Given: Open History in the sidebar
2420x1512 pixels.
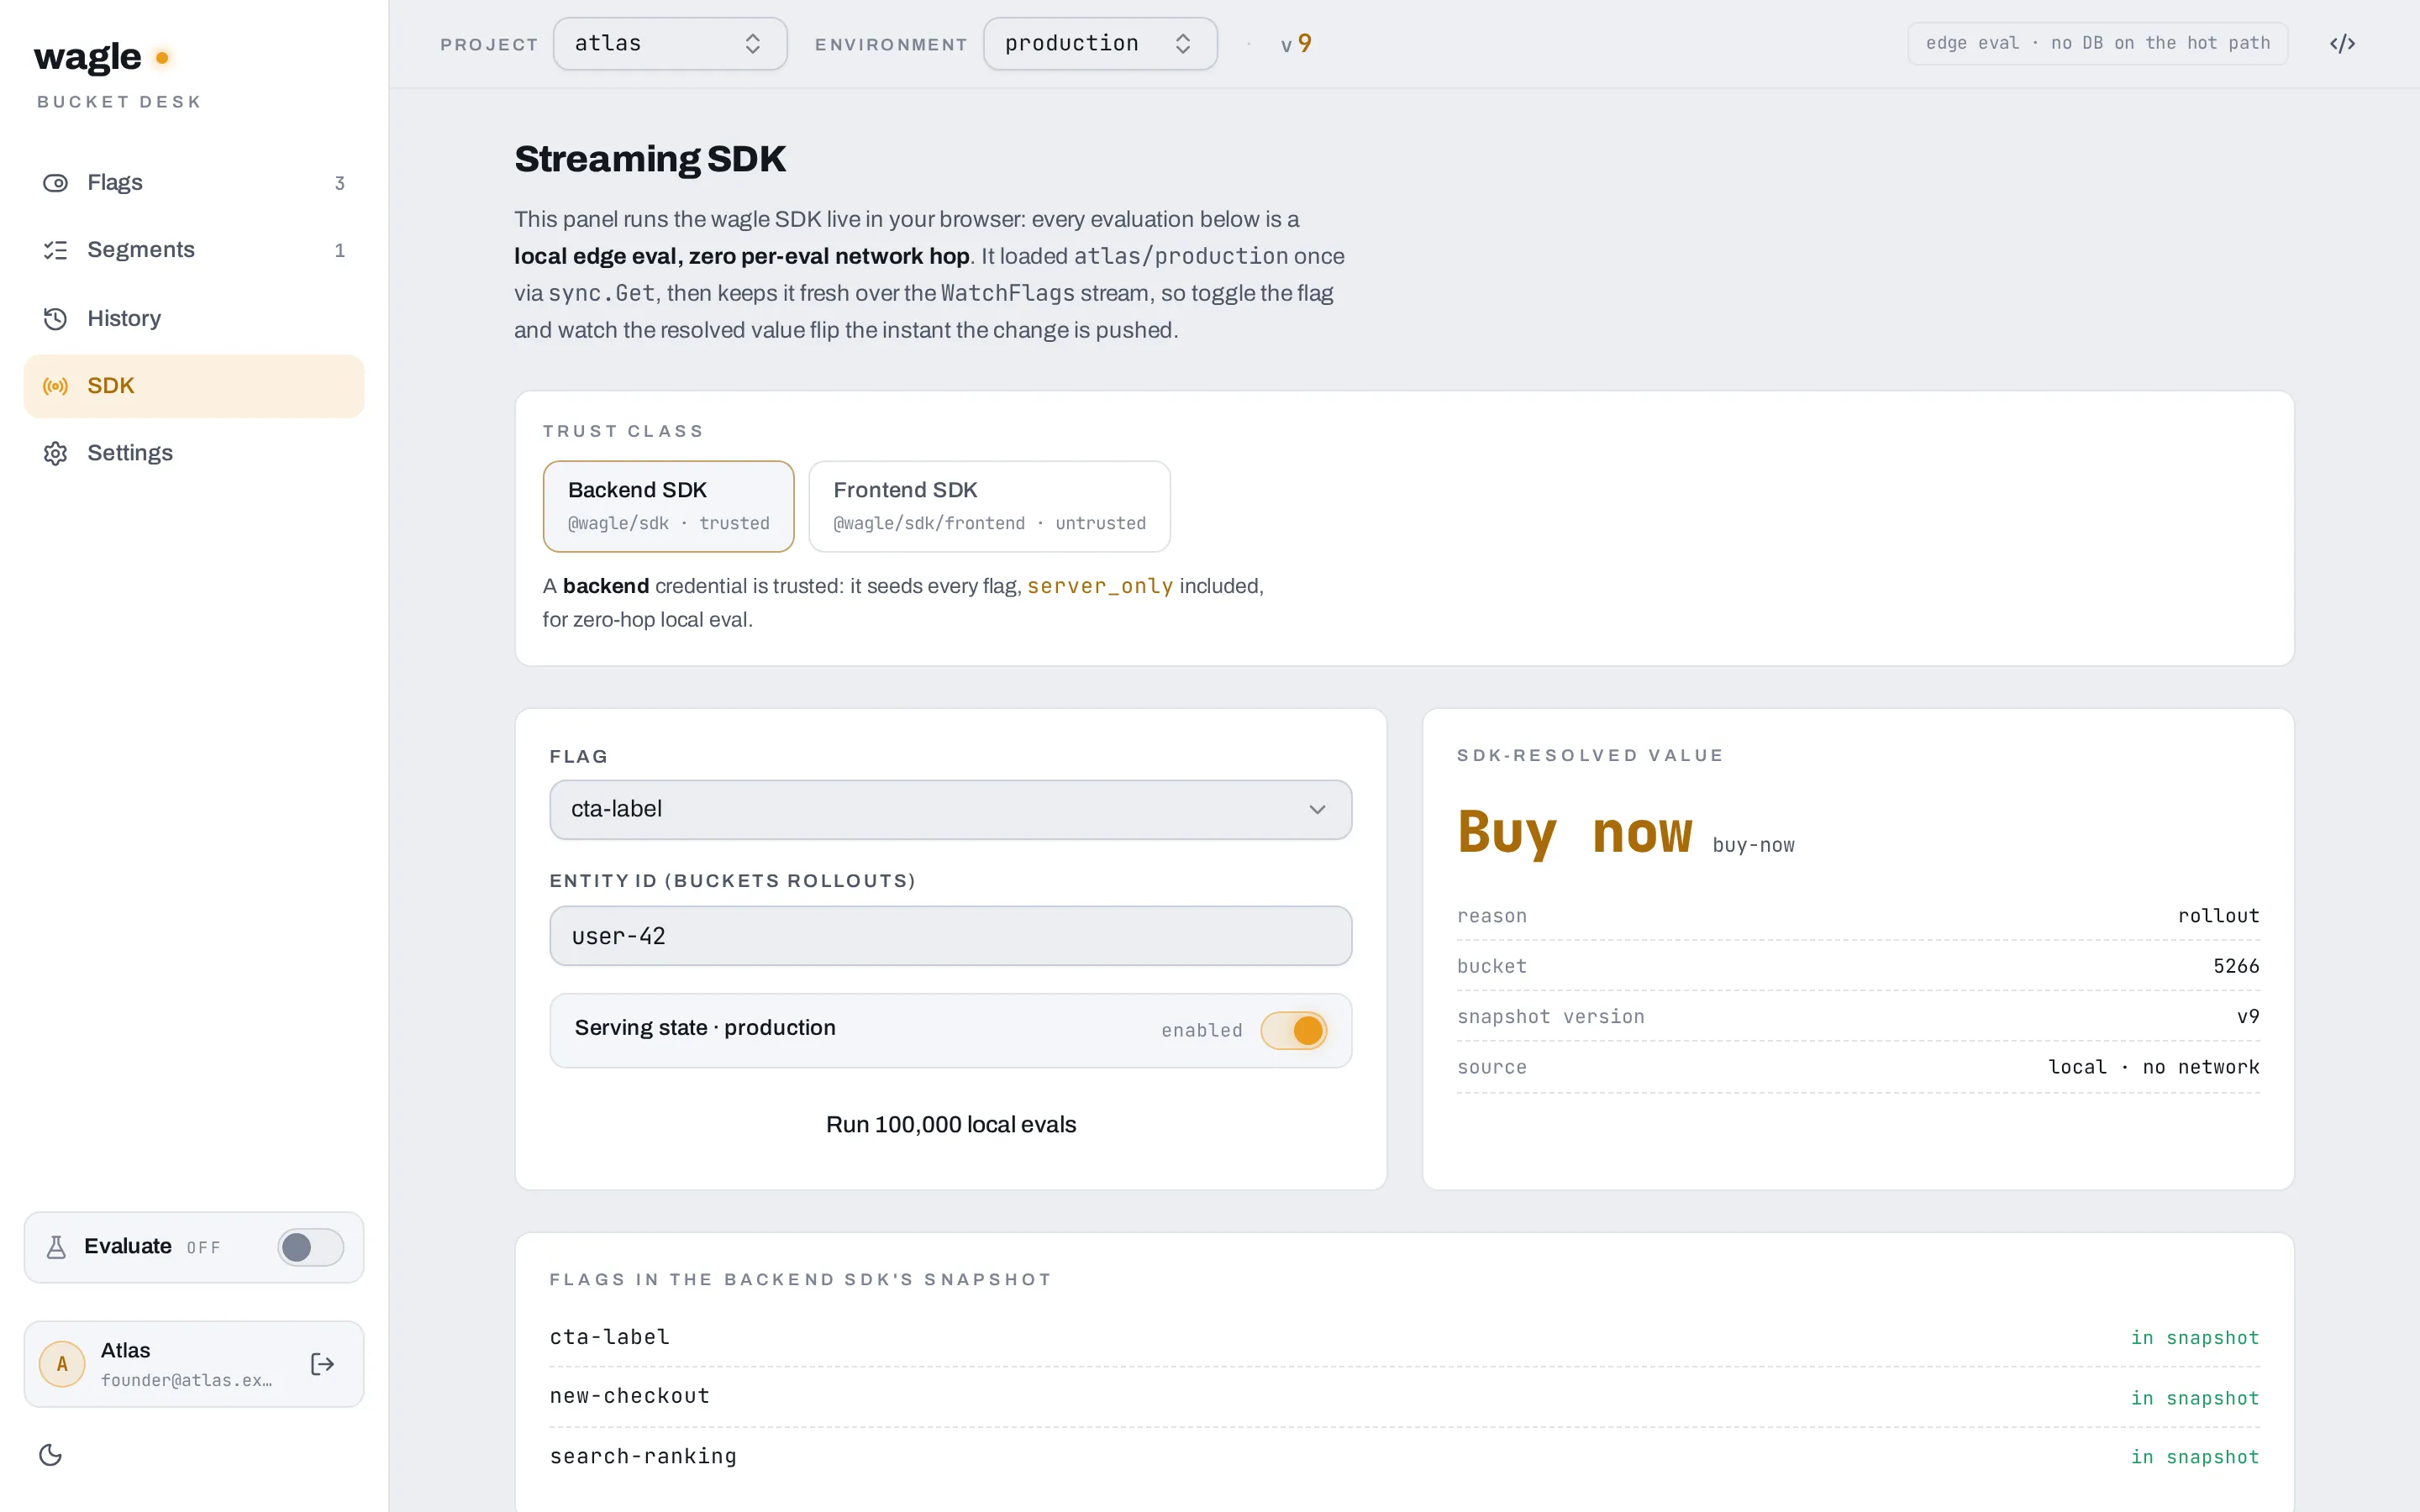Looking at the screenshot, I should pyautogui.click(x=194, y=318).
